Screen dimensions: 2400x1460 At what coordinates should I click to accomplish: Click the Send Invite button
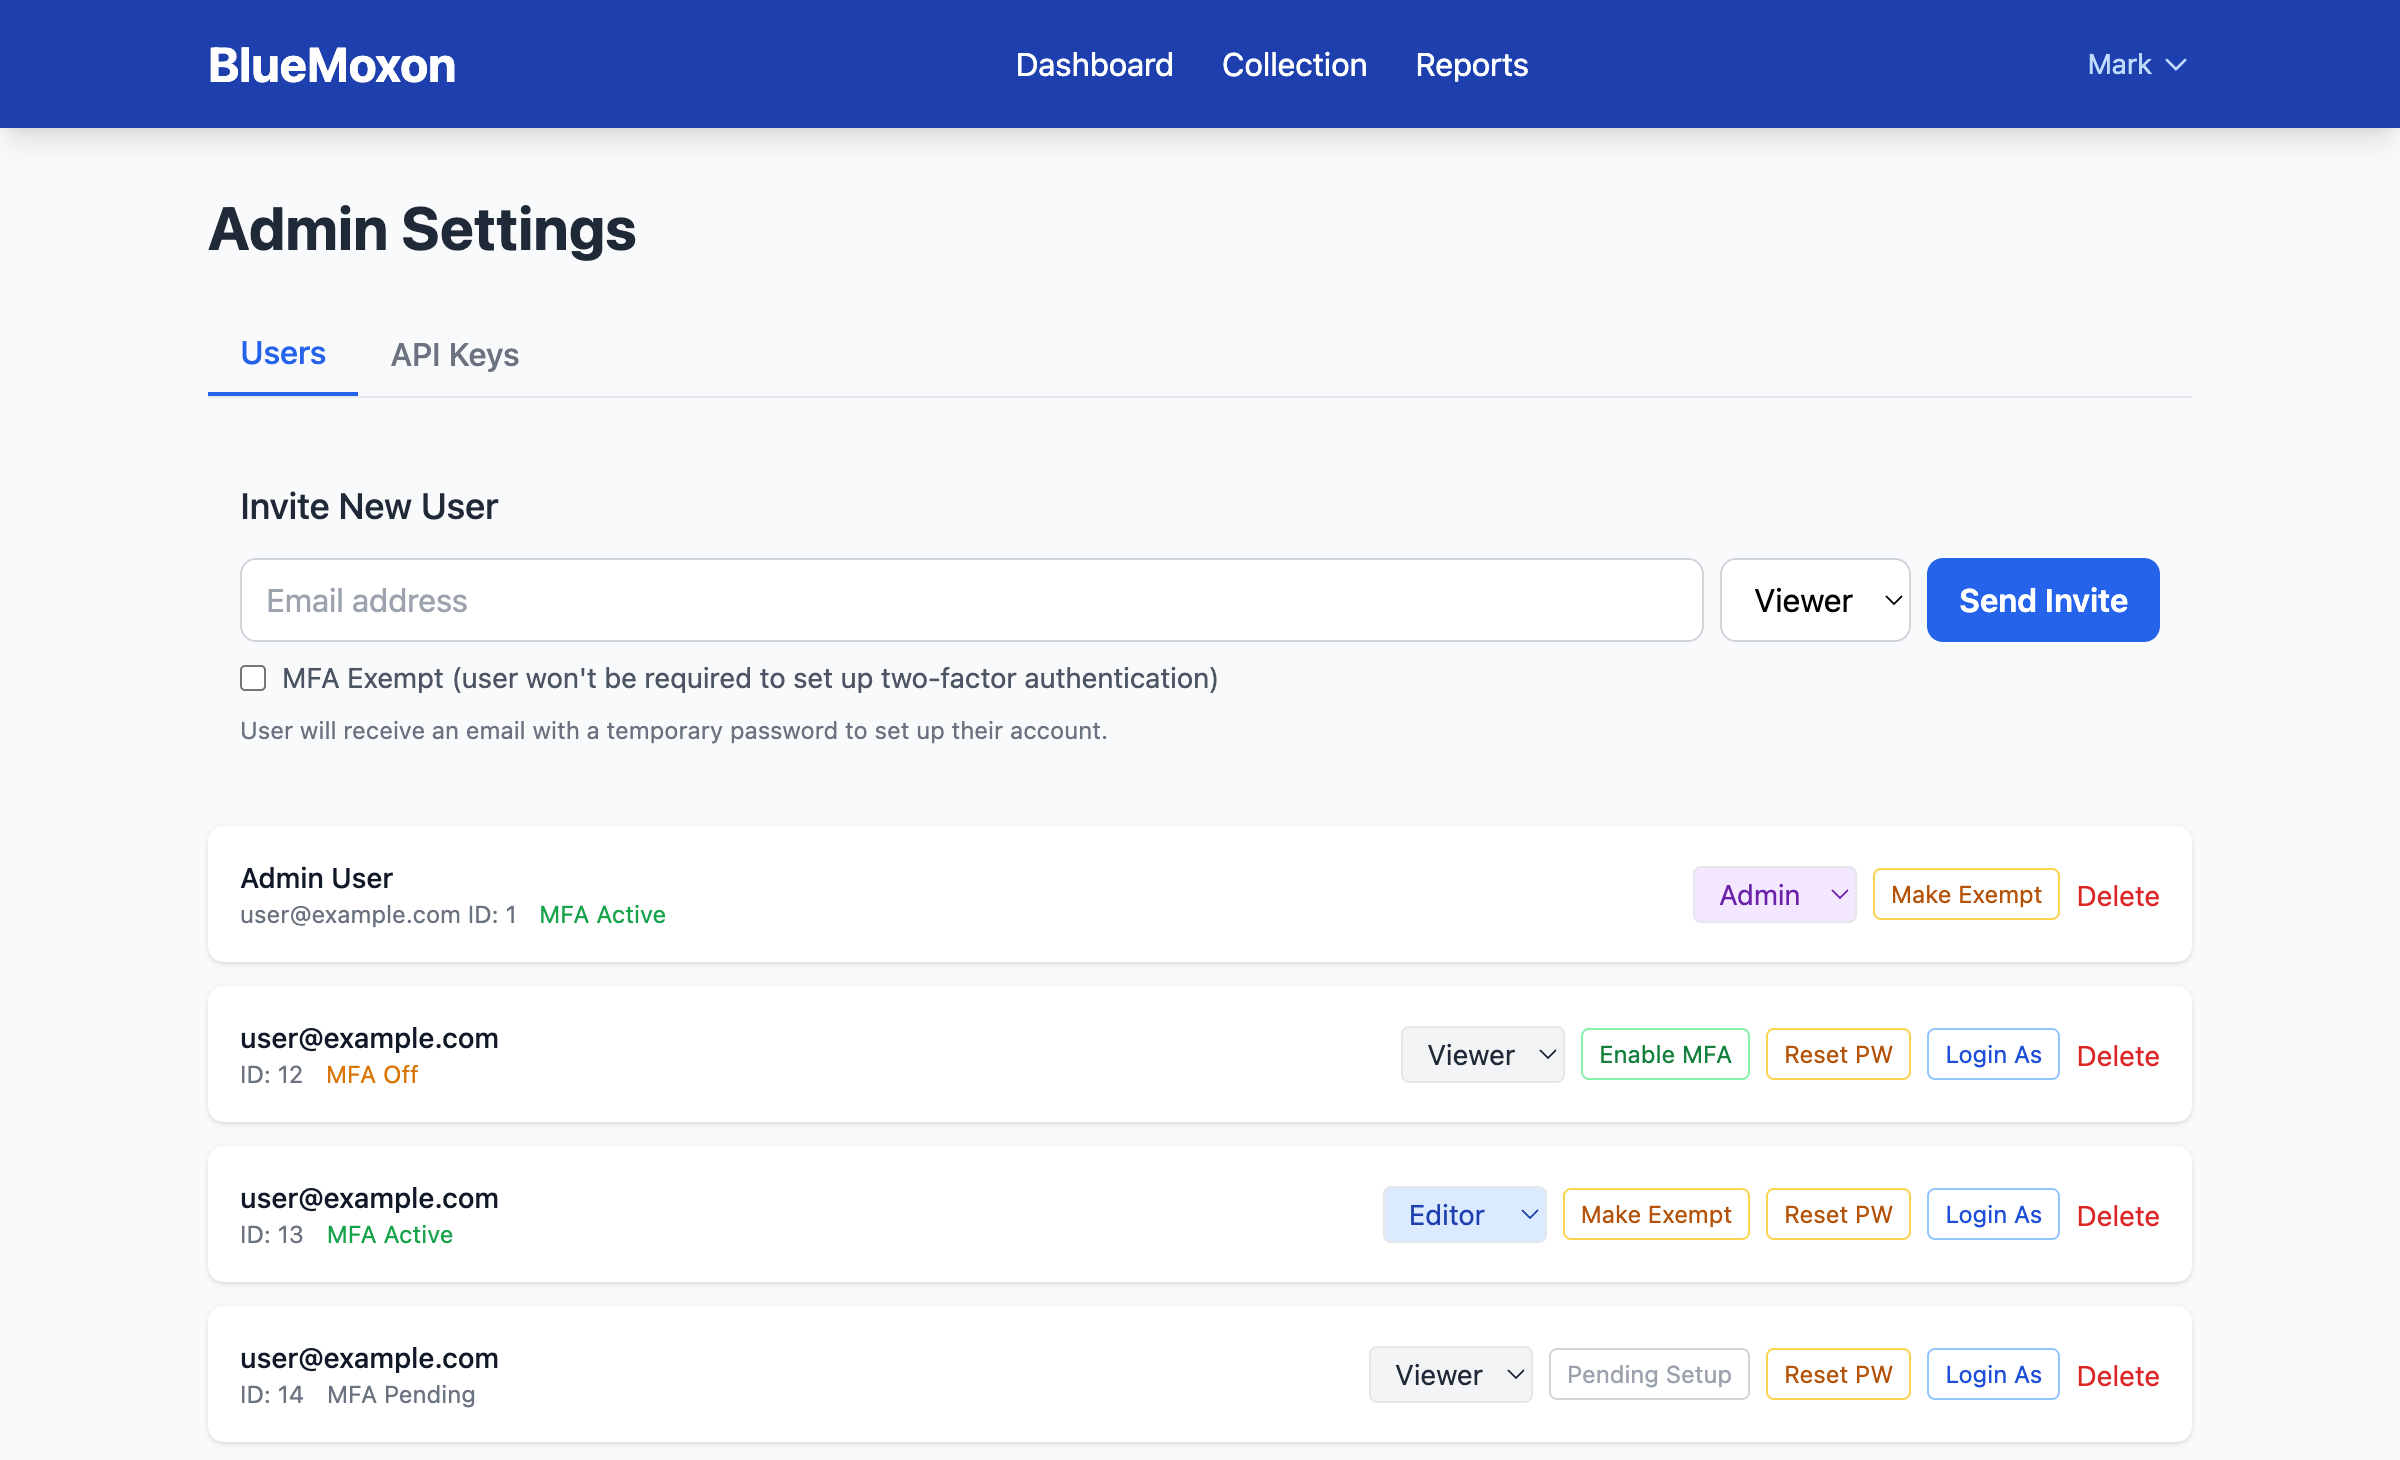(x=2042, y=600)
